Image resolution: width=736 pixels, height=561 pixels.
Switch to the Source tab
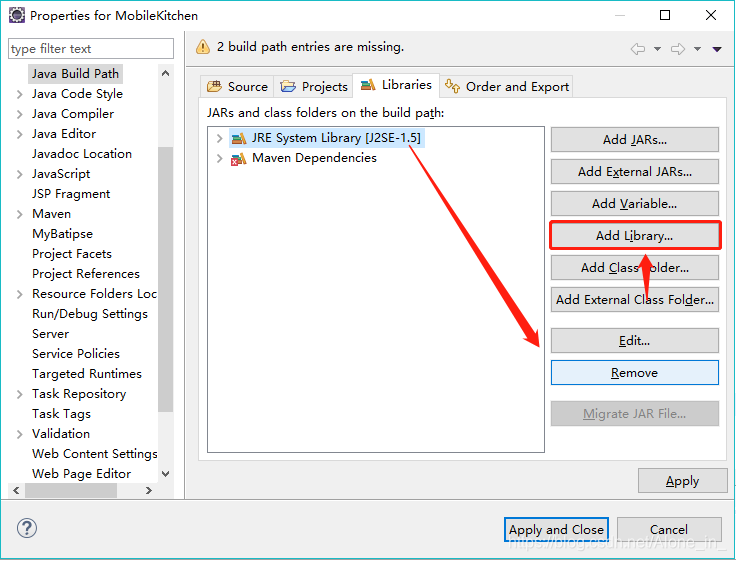pyautogui.click(x=237, y=86)
